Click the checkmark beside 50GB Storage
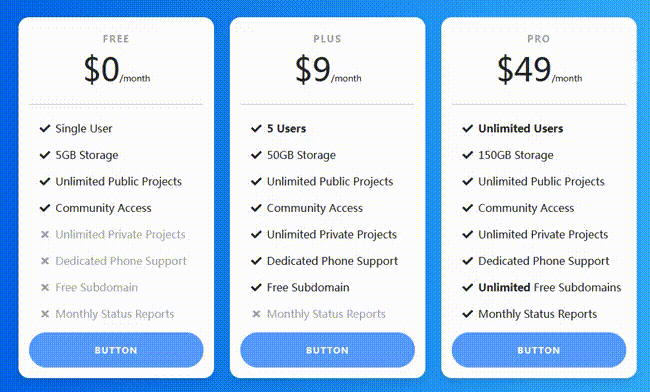Screen dimensions: 650x392 [256, 155]
